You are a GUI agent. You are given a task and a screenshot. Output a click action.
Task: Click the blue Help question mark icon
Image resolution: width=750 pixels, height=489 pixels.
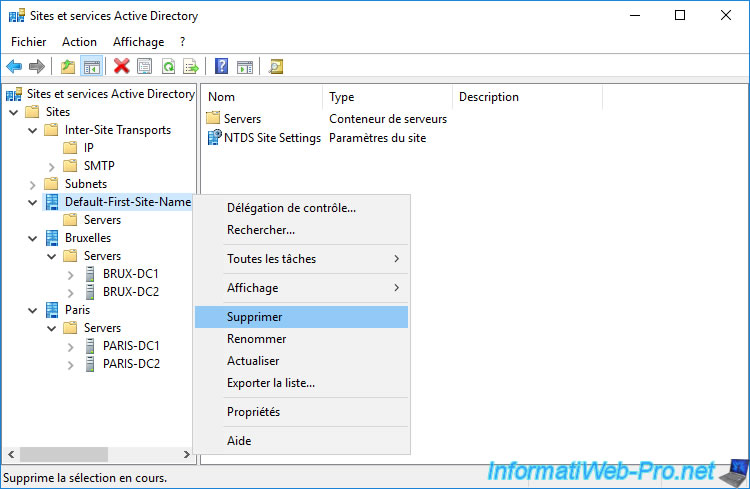coord(221,67)
